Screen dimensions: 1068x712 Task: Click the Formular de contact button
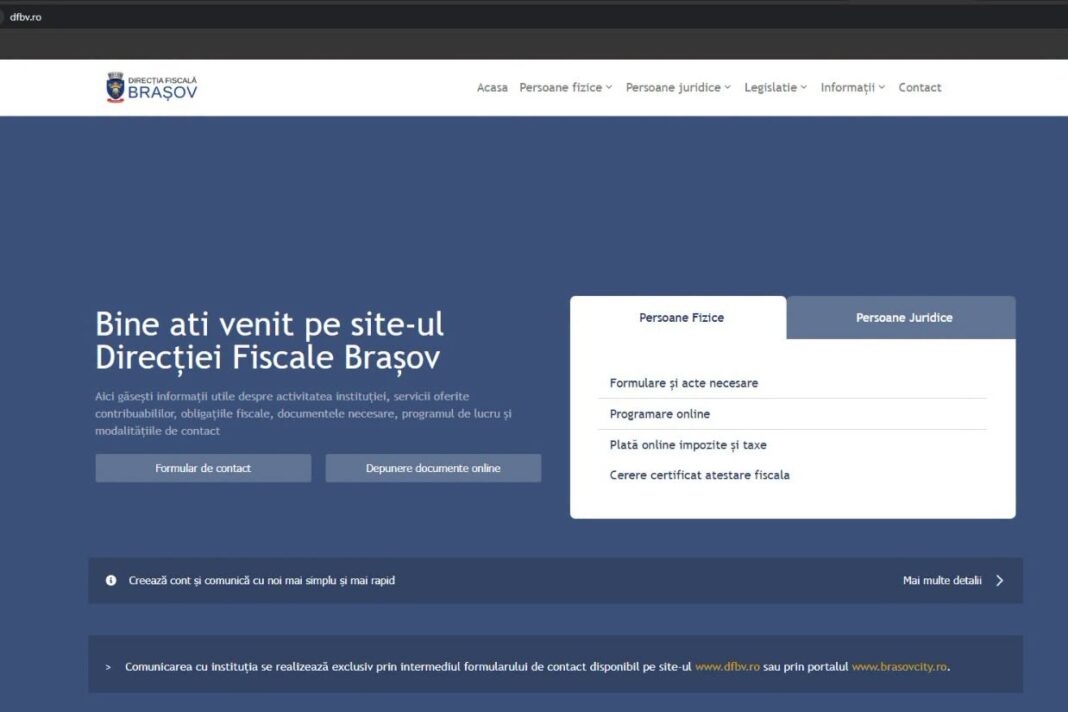tap(203, 468)
